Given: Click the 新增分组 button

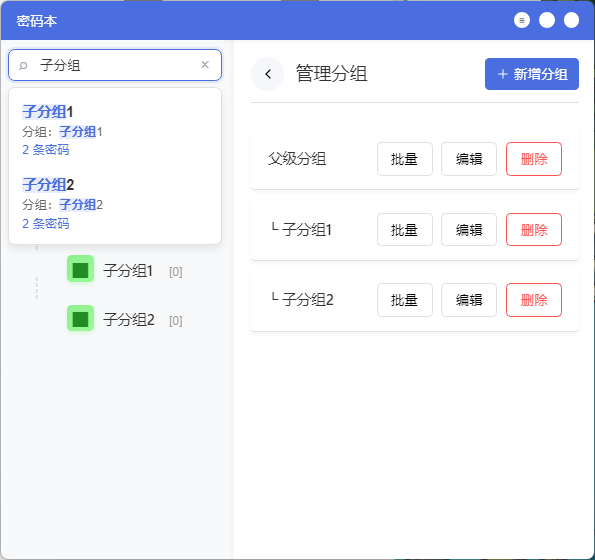Looking at the screenshot, I should [532, 74].
